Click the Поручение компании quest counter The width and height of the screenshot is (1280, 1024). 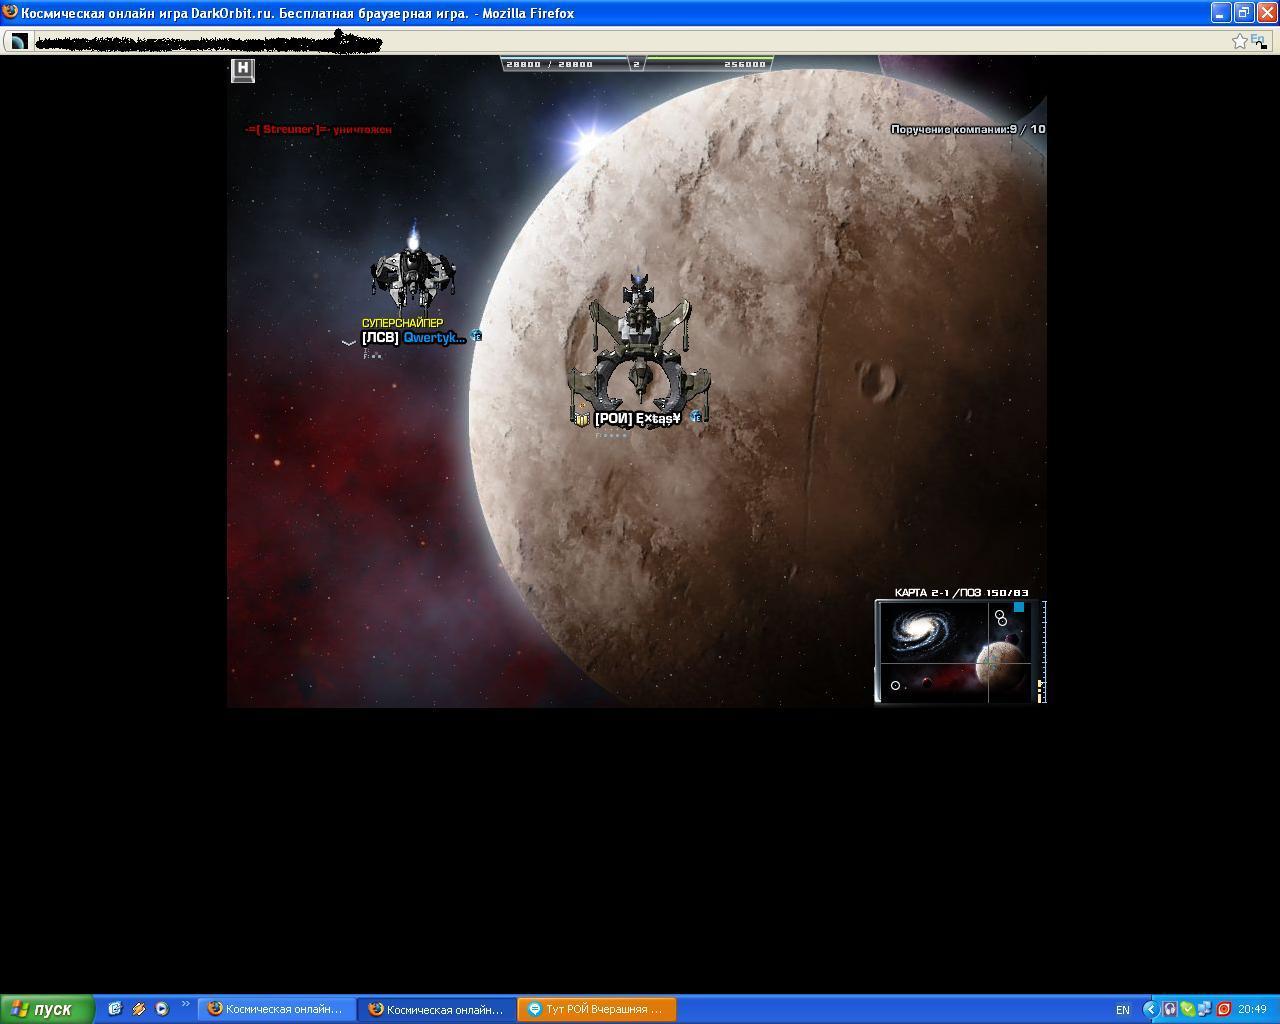967,129
